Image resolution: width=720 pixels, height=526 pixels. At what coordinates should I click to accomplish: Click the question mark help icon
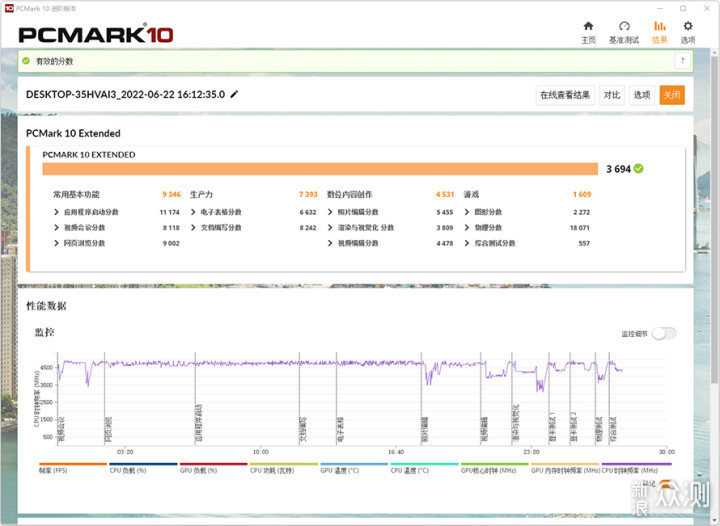[x=682, y=61]
